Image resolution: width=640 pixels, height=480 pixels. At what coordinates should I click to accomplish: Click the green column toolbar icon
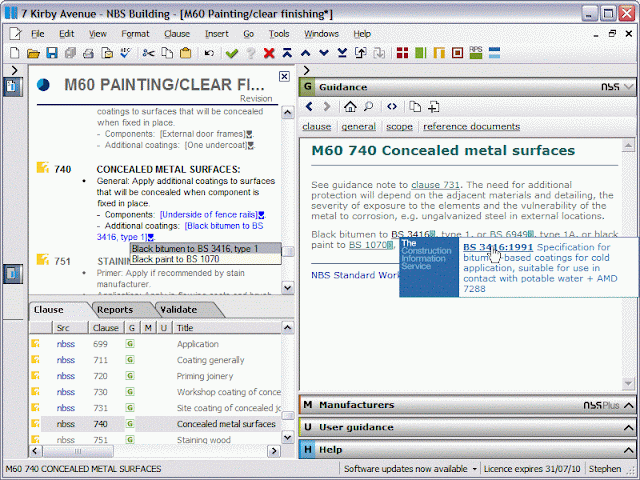[x=420, y=53]
